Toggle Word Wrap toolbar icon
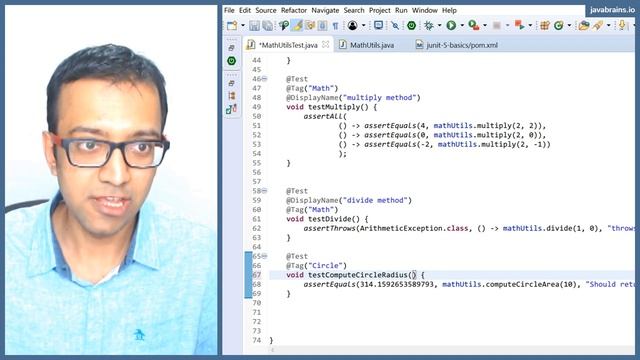 (x=310, y=26)
